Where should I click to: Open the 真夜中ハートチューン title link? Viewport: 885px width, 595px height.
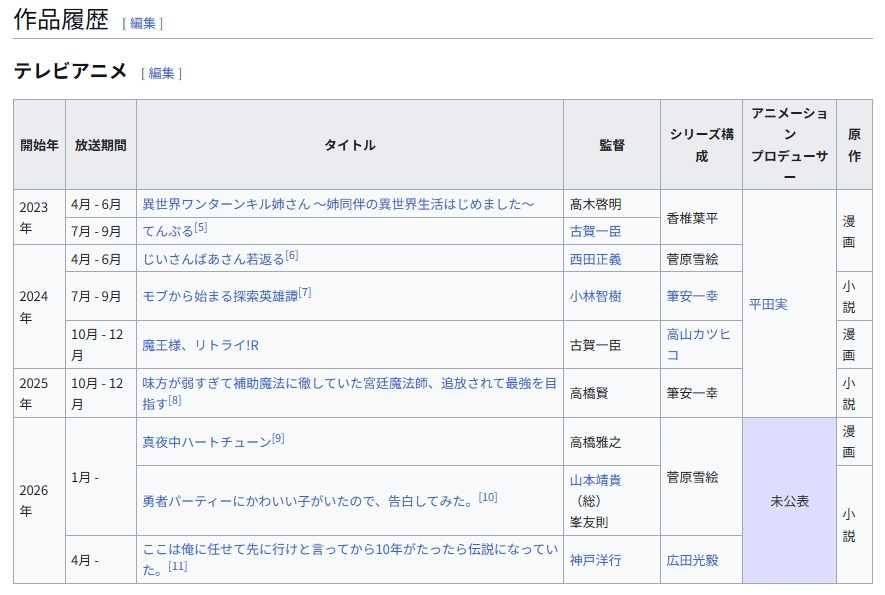click(206, 442)
